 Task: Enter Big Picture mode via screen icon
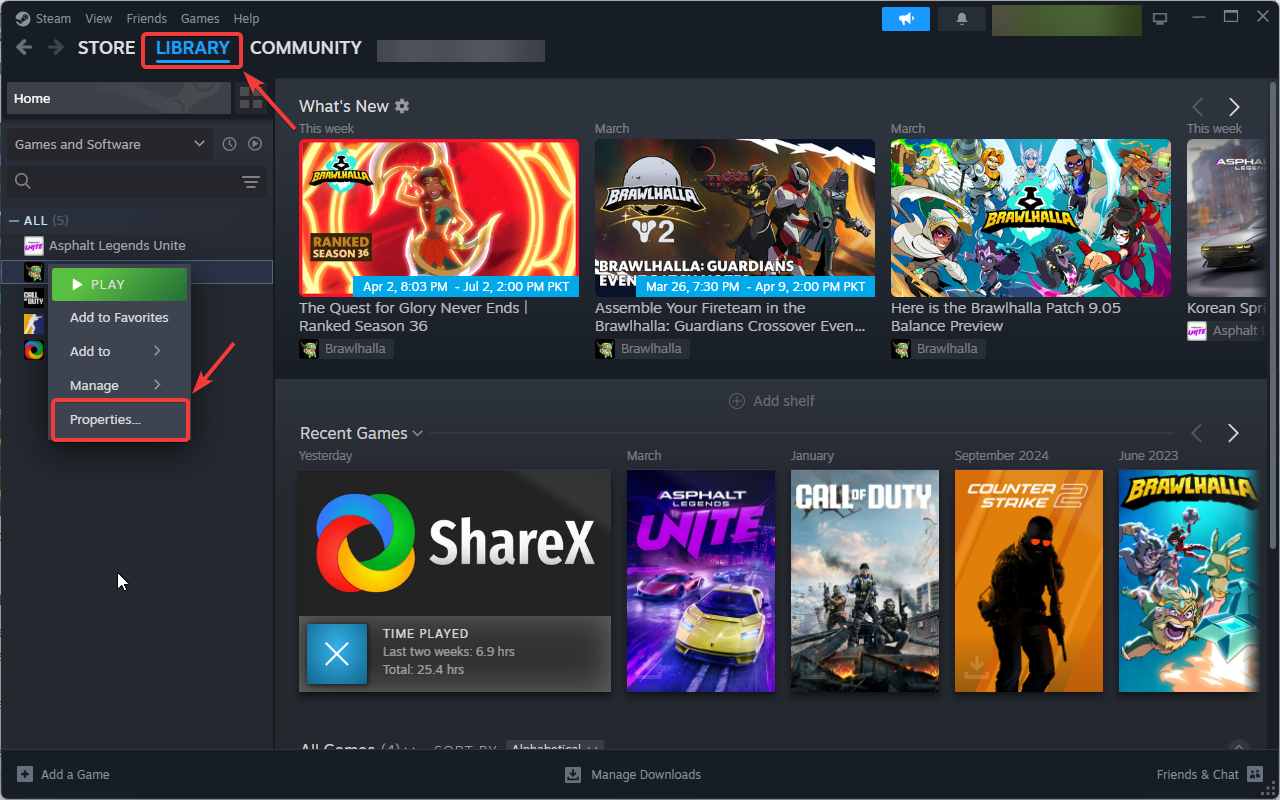(x=1159, y=17)
